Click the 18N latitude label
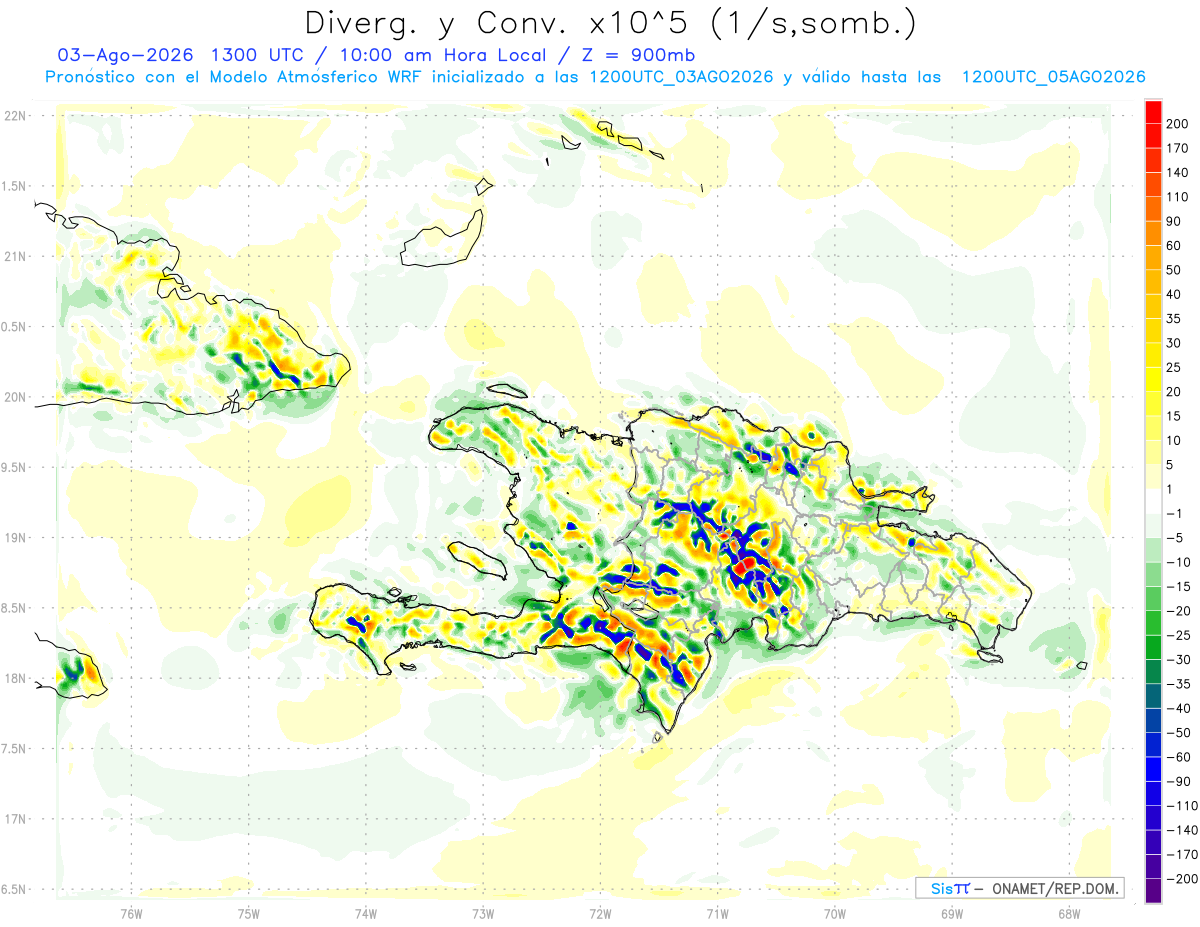 coord(15,678)
